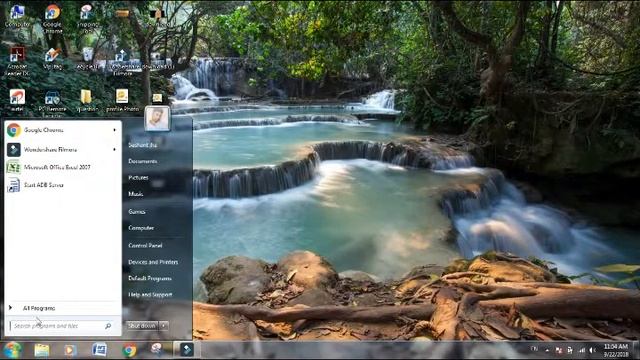Viewport: 640px width, 360px height.
Task: Open Windows Media Player from the taskbar
Action: [x=70, y=350]
